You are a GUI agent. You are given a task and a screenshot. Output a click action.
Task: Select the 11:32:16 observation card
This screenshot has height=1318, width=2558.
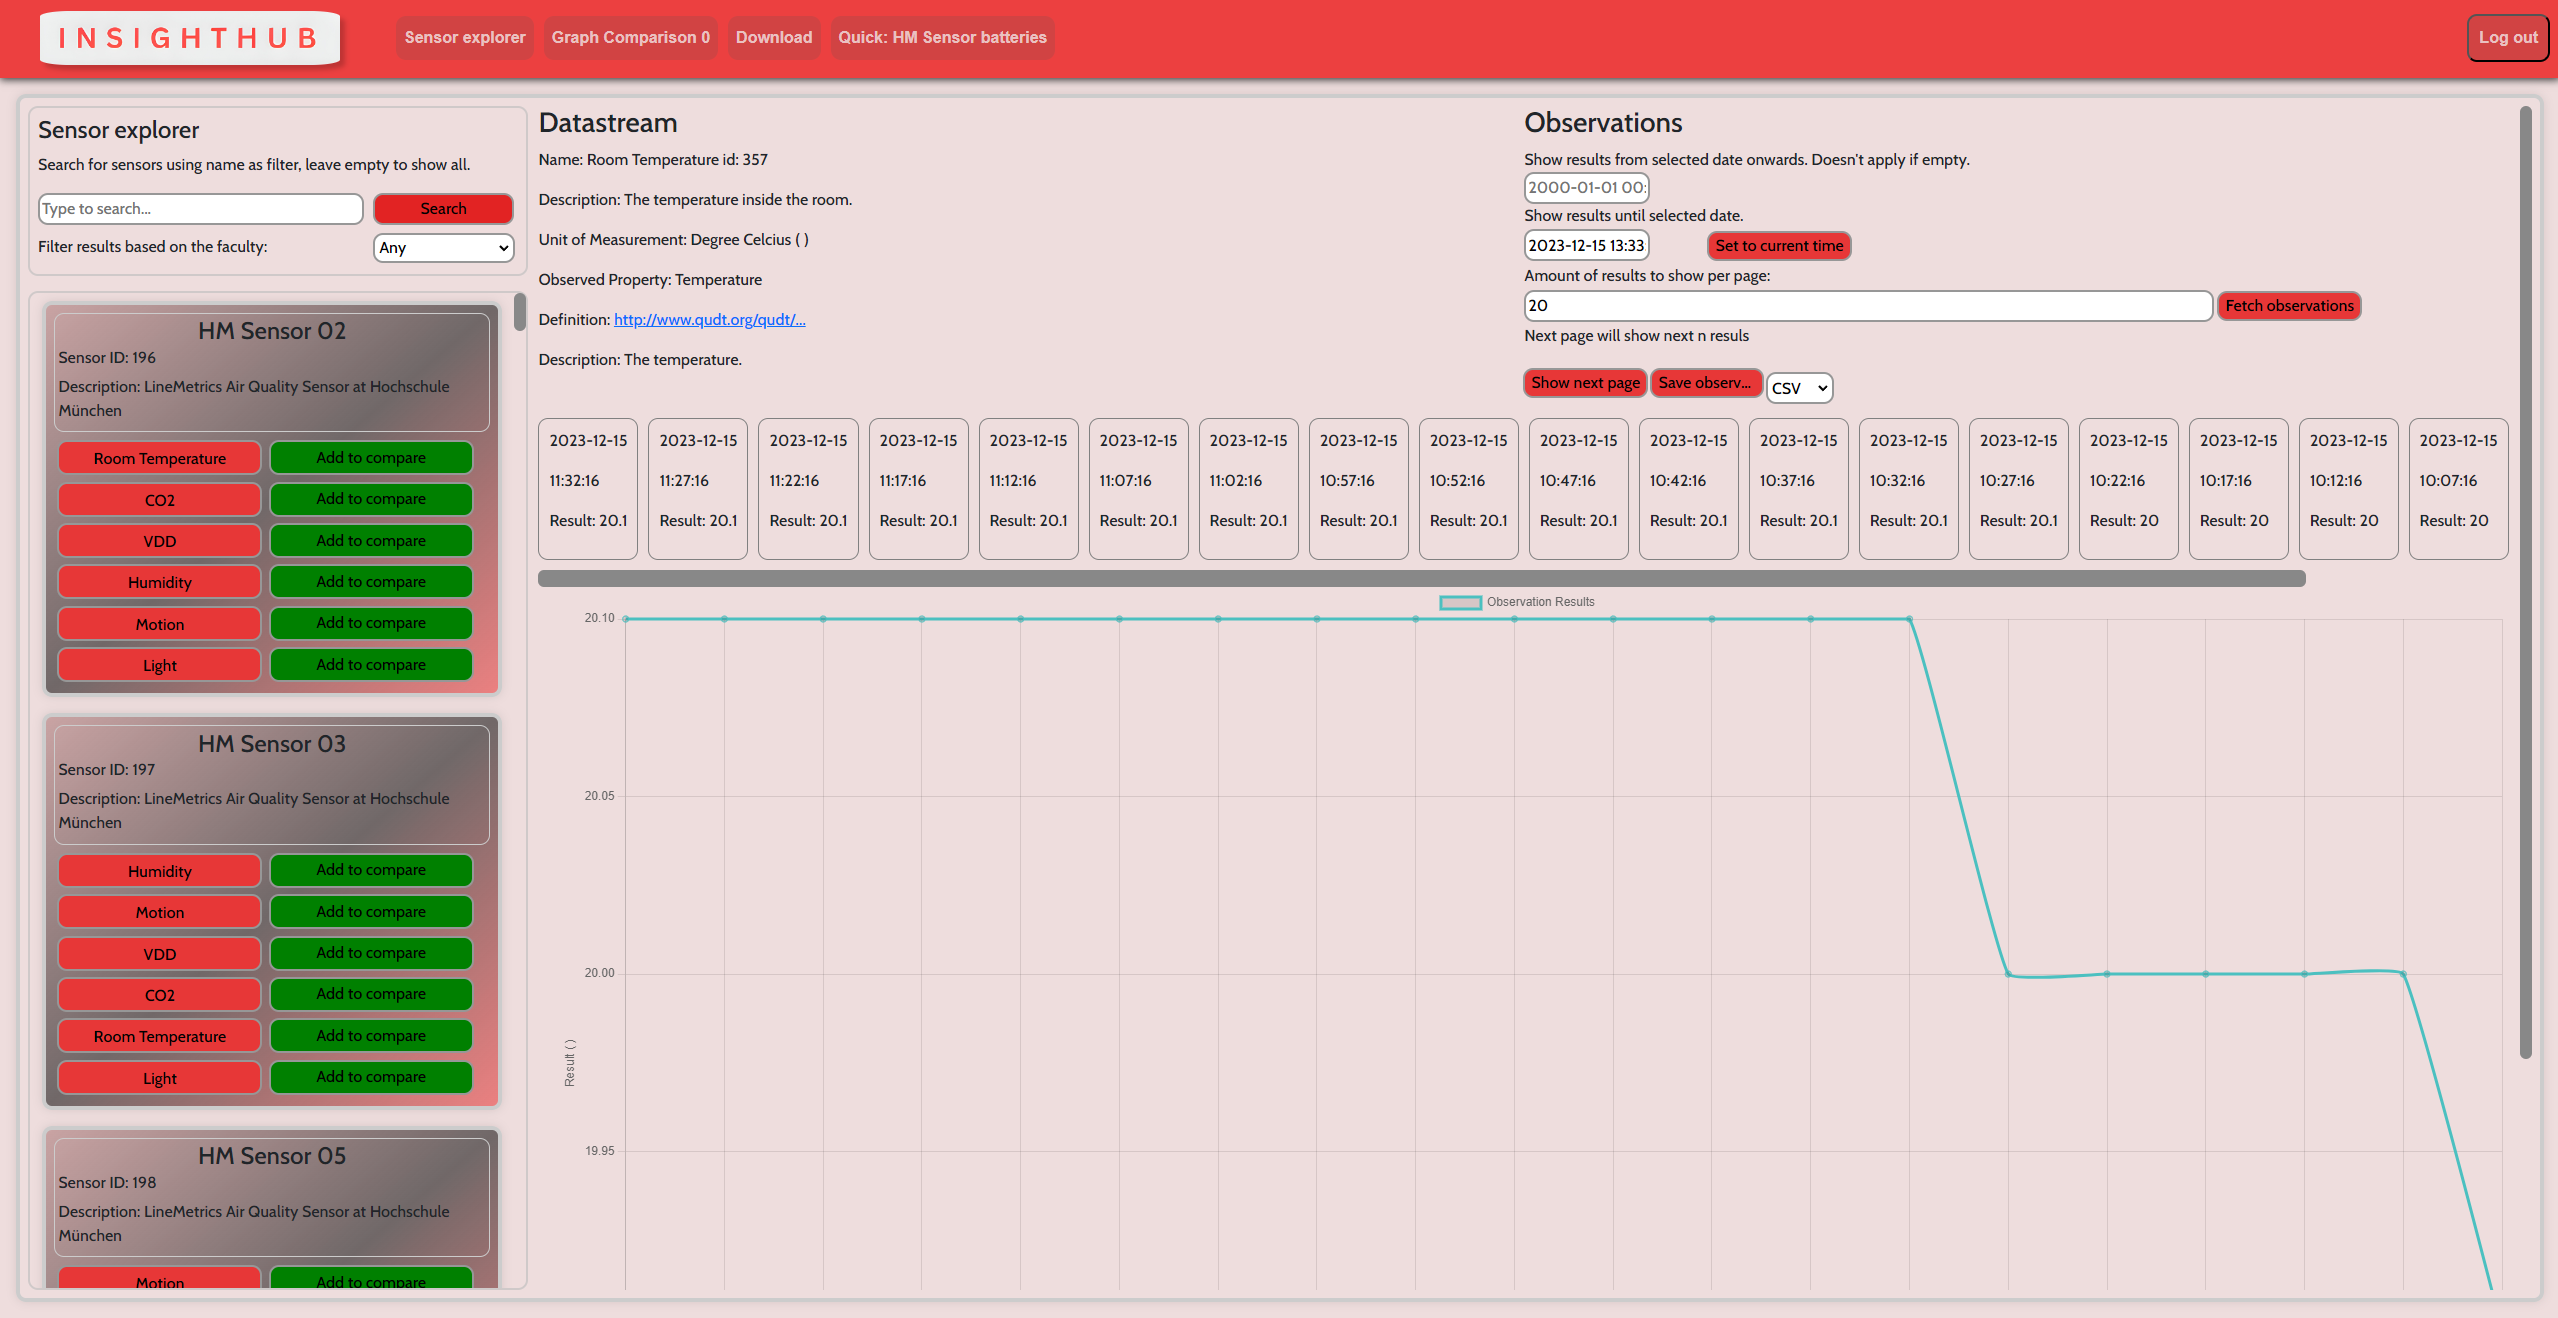coord(588,488)
